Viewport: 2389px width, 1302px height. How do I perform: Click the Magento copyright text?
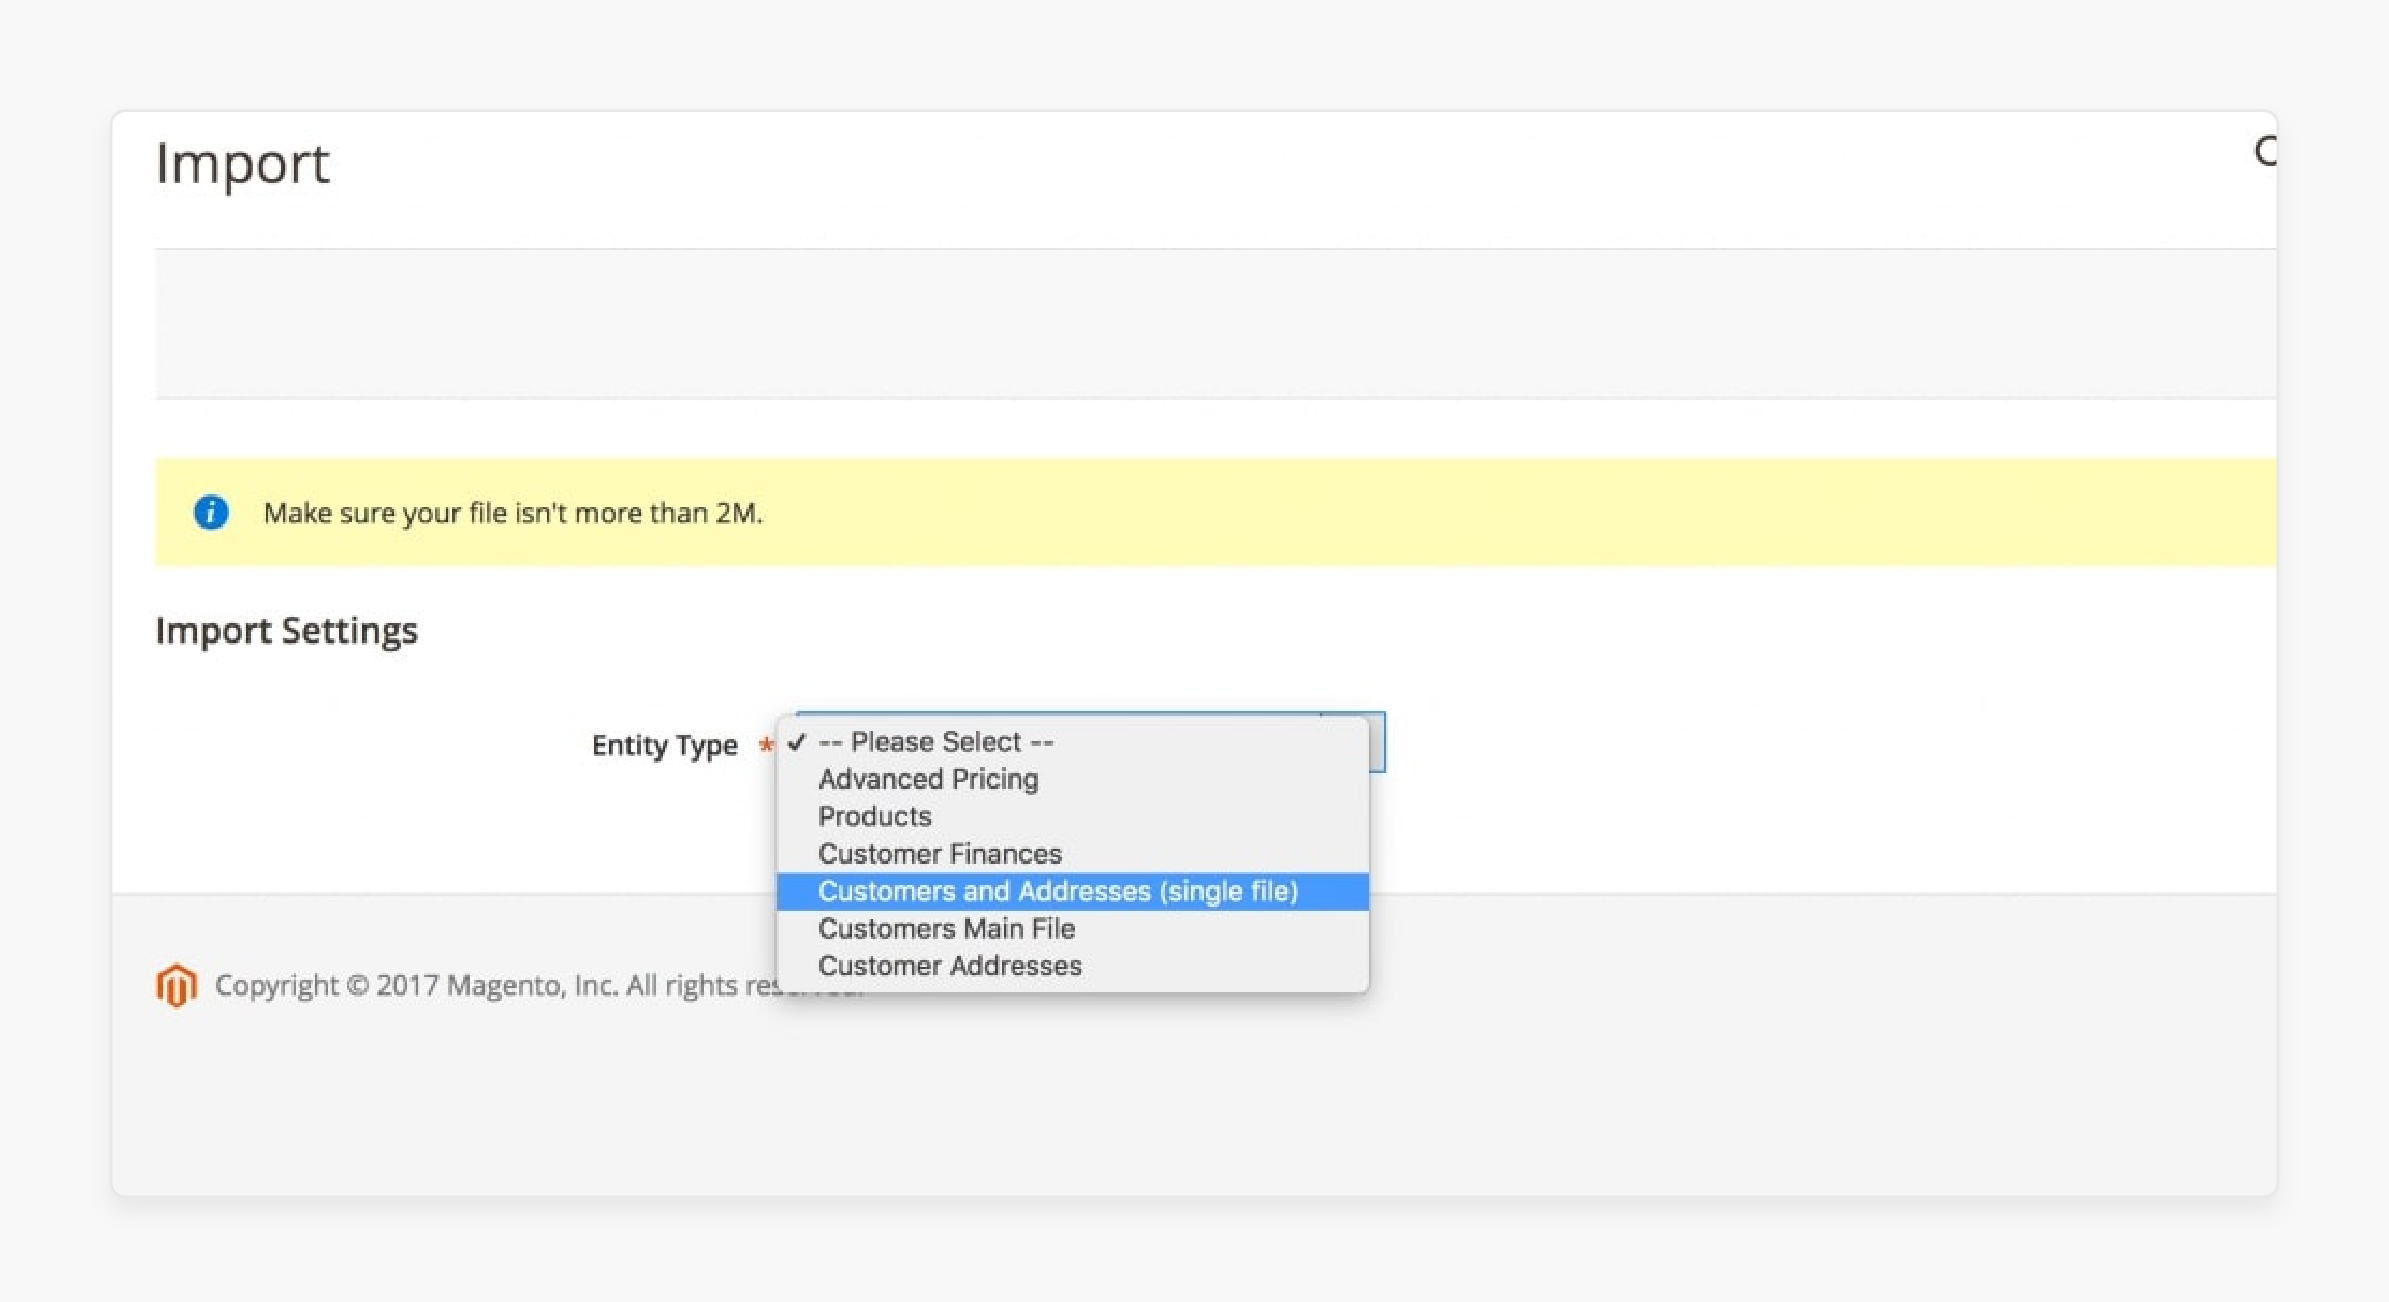coord(539,986)
